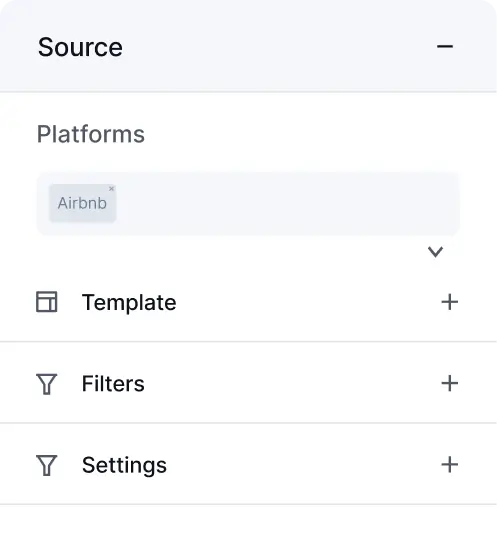The height and width of the screenshot is (546, 497).
Task: Open the Template menu item
Action: pos(248,302)
